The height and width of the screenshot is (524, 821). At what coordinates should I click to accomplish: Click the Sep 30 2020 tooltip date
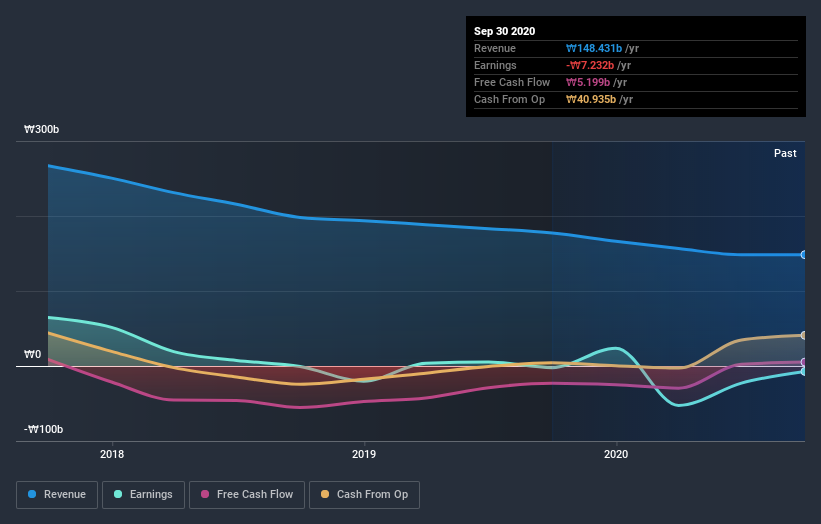tap(505, 31)
